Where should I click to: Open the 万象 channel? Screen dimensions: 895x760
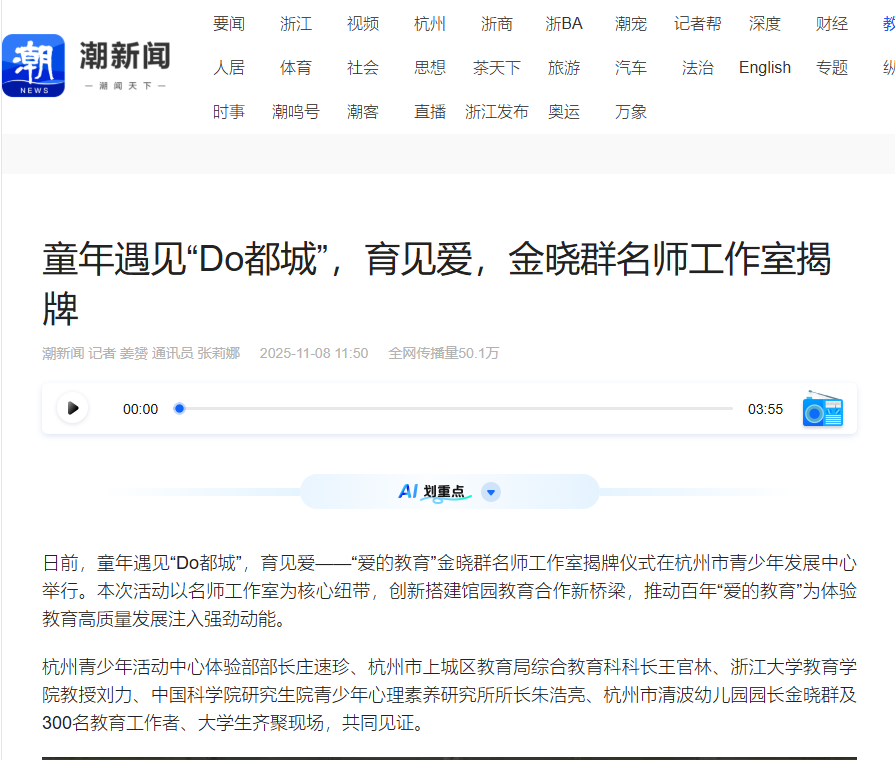click(631, 112)
